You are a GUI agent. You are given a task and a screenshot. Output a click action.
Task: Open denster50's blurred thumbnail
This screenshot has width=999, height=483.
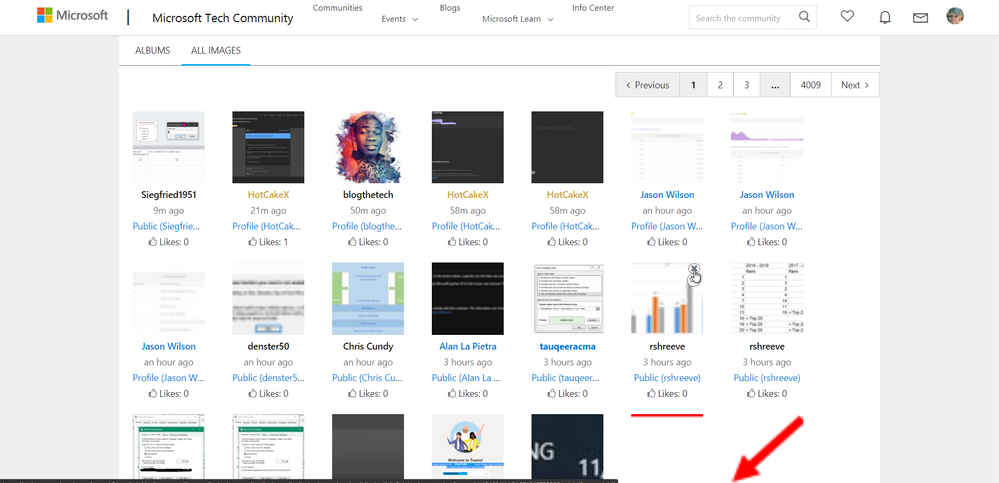(268, 298)
